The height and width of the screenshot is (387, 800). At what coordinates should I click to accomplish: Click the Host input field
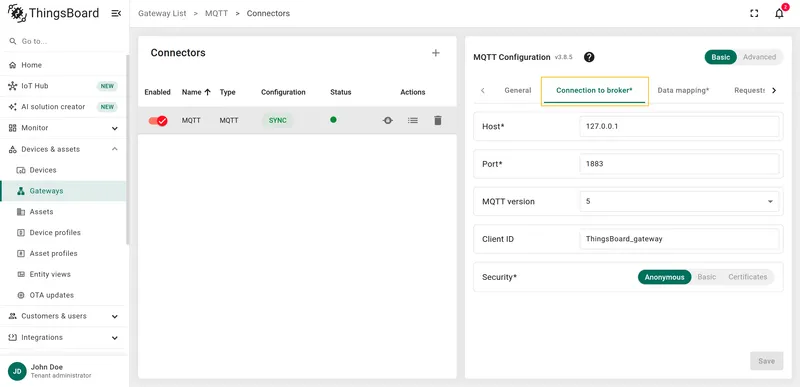(680, 126)
